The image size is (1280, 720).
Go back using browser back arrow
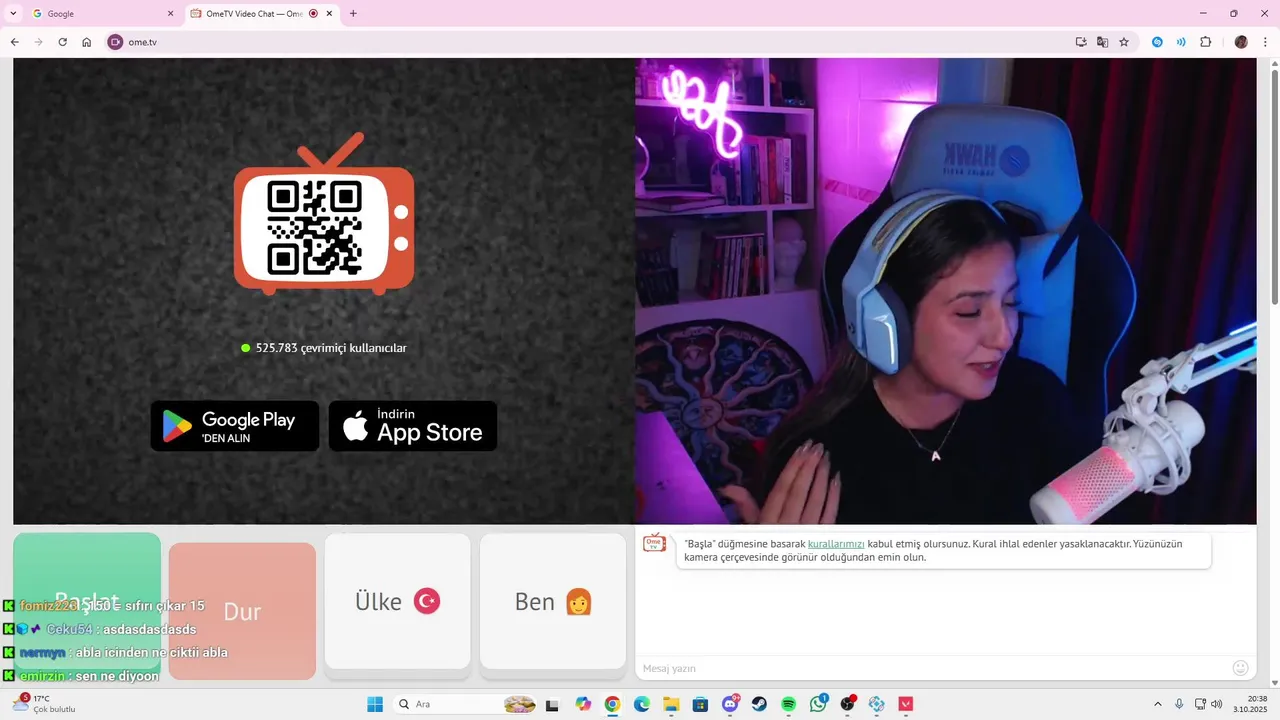[x=14, y=42]
